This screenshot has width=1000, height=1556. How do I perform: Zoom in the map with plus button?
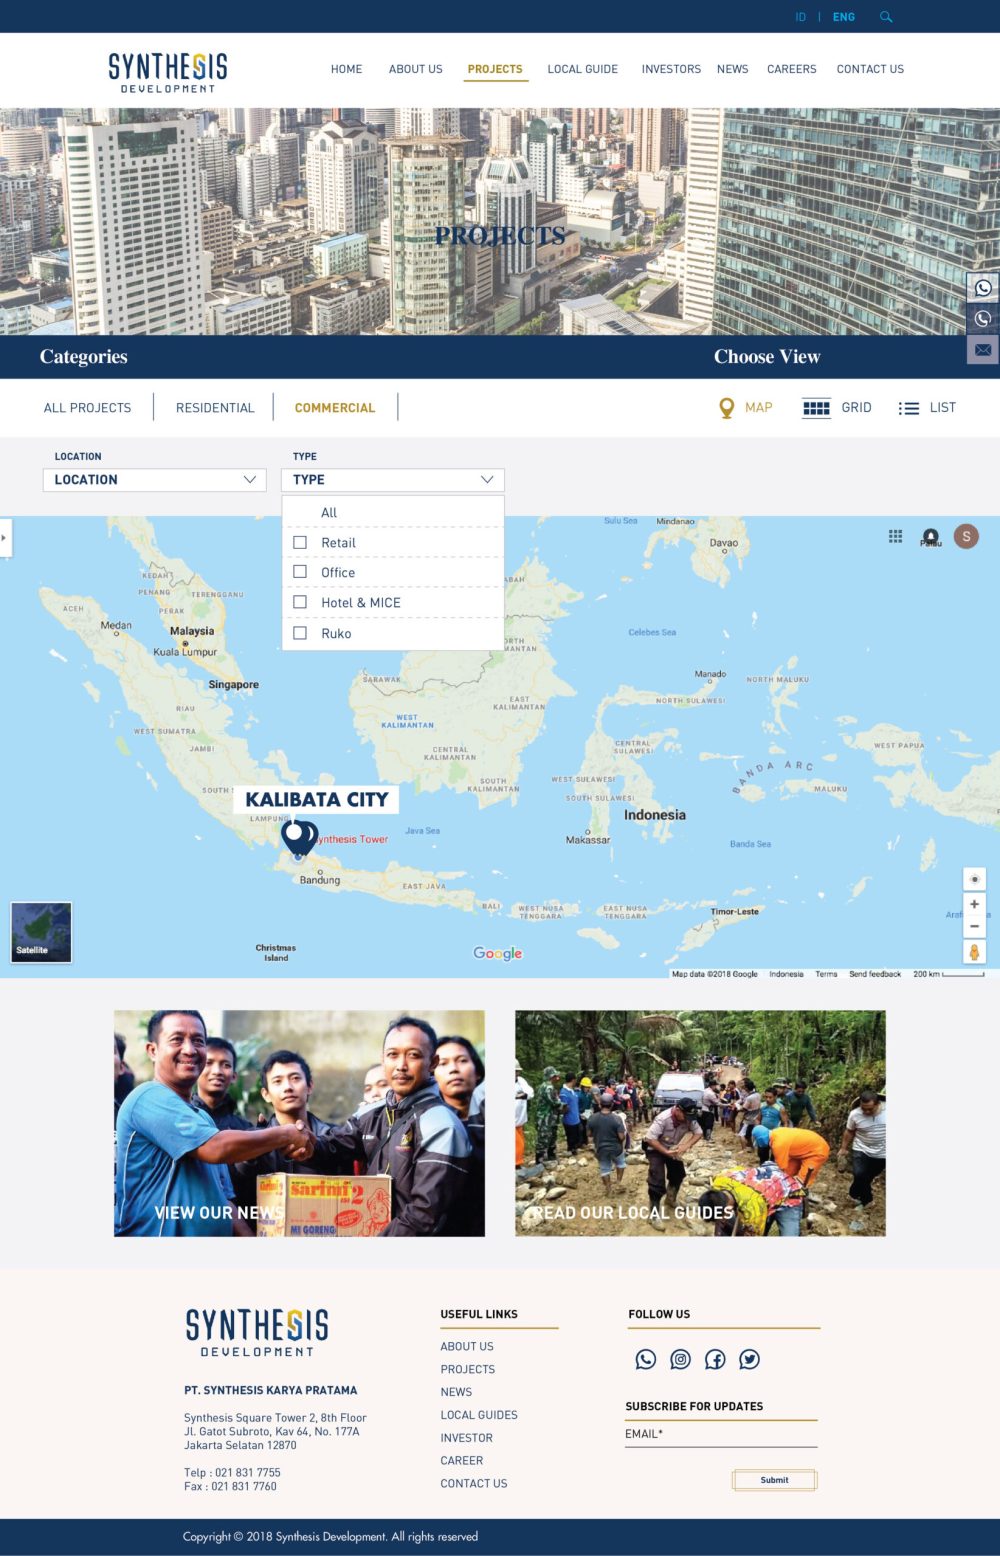tap(974, 904)
